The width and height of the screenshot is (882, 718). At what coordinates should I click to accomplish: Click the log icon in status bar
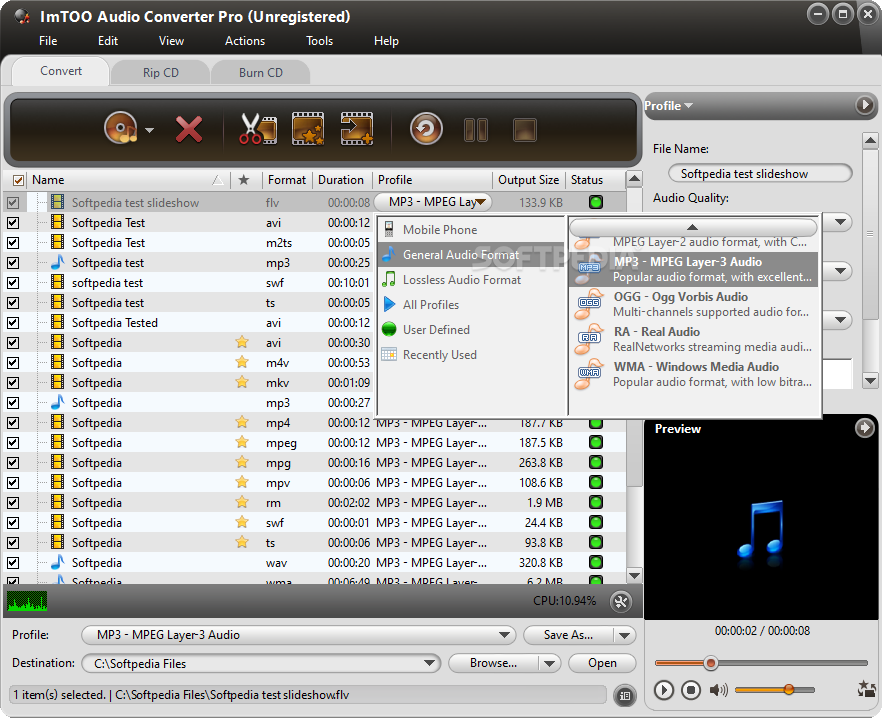pos(625,695)
